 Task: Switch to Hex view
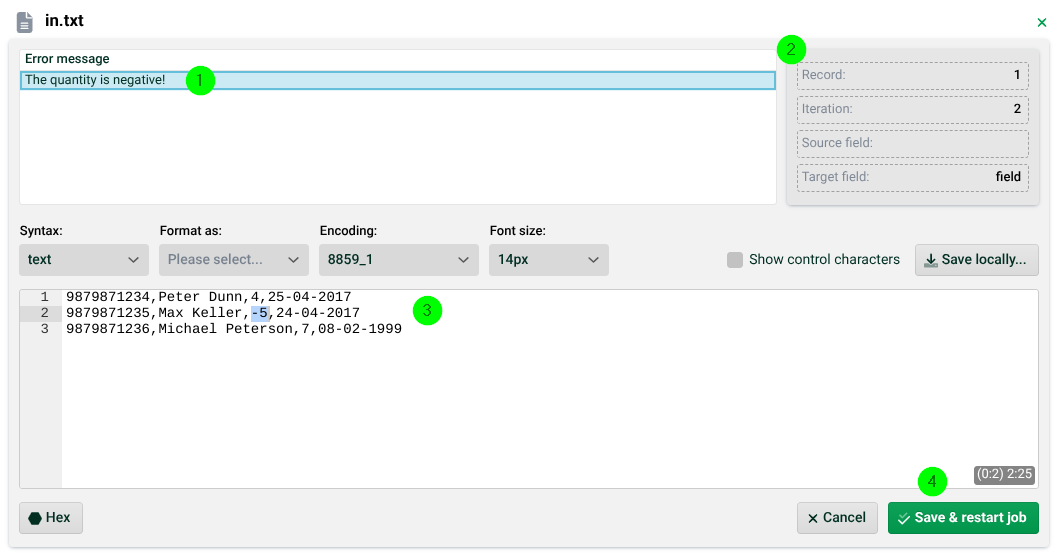51,518
